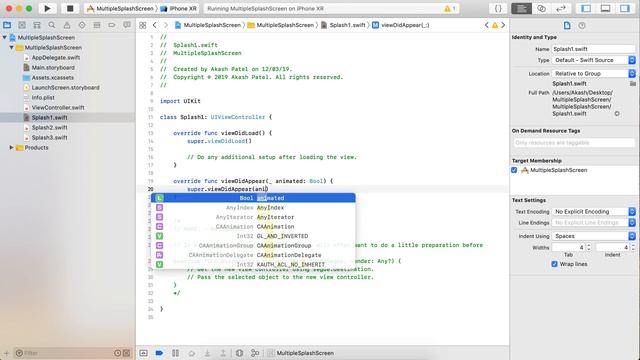640x360 pixels.
Task: Collapse the MultipleSplashScreen project root
Action: pos(4,38)
